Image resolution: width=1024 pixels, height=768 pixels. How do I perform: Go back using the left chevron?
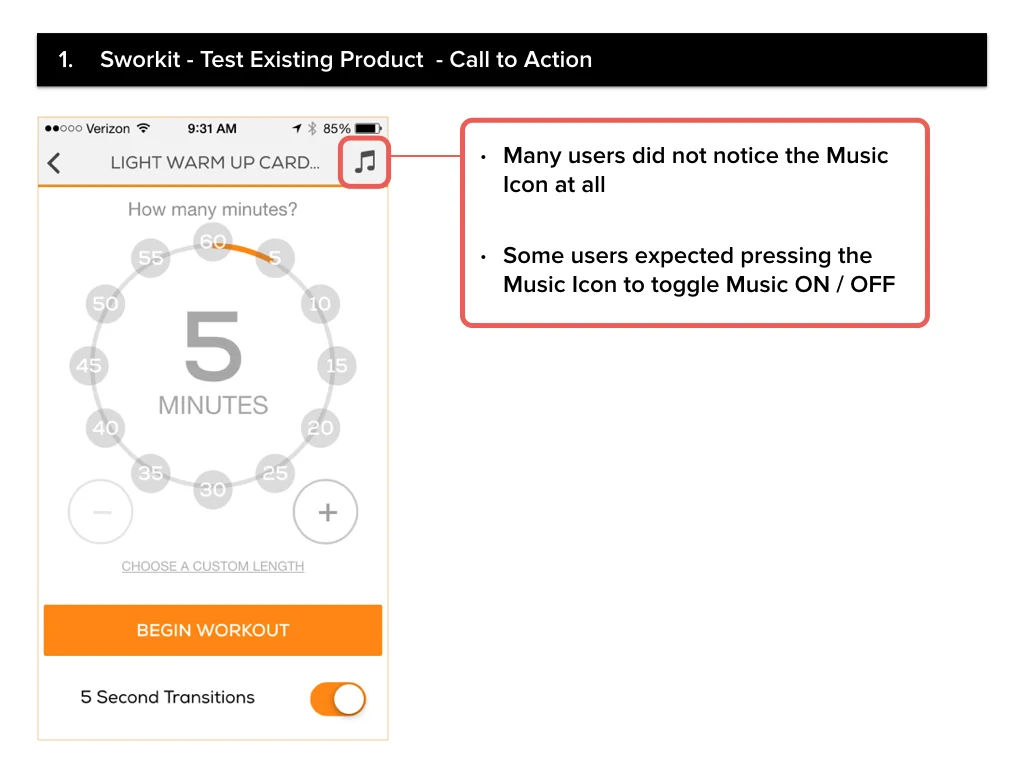[54, 163]
